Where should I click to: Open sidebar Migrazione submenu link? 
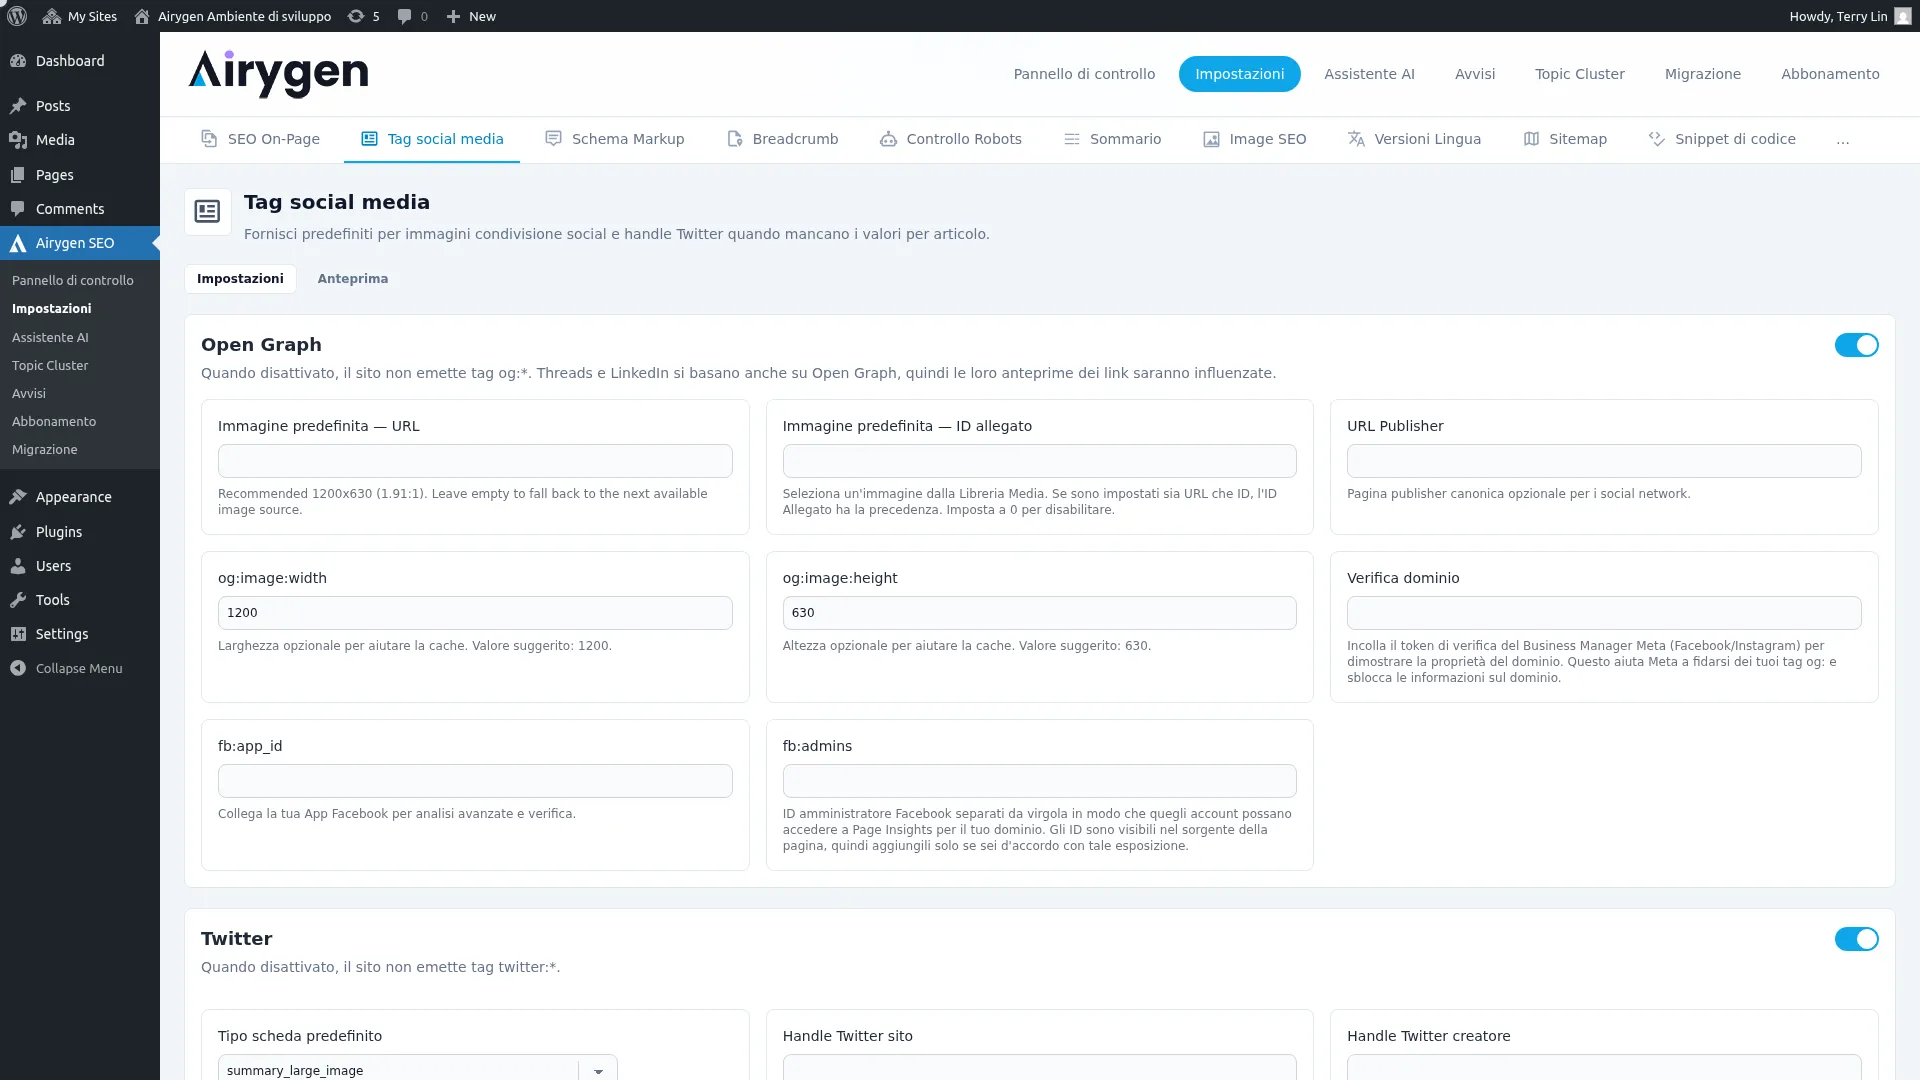click(x=45, y=450)
